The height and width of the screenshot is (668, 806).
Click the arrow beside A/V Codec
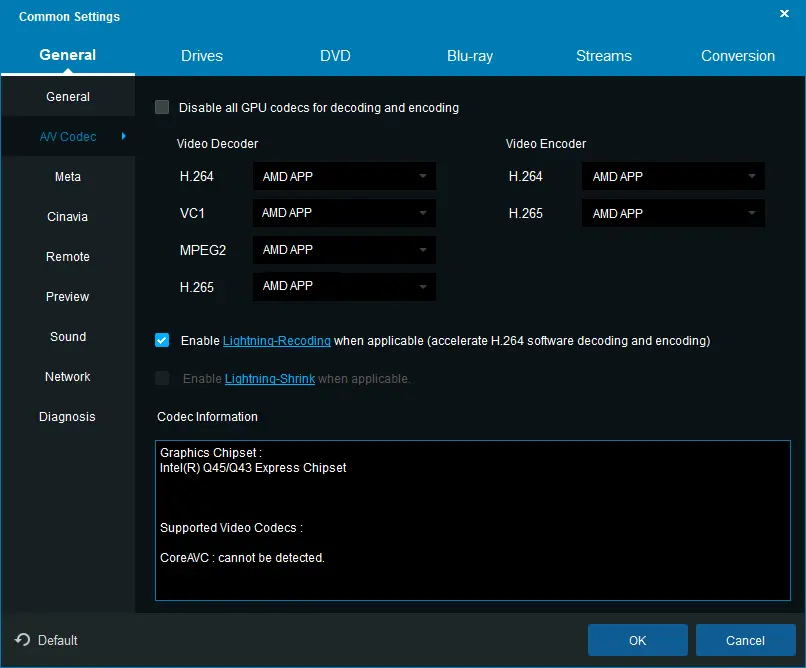point(124,136)
